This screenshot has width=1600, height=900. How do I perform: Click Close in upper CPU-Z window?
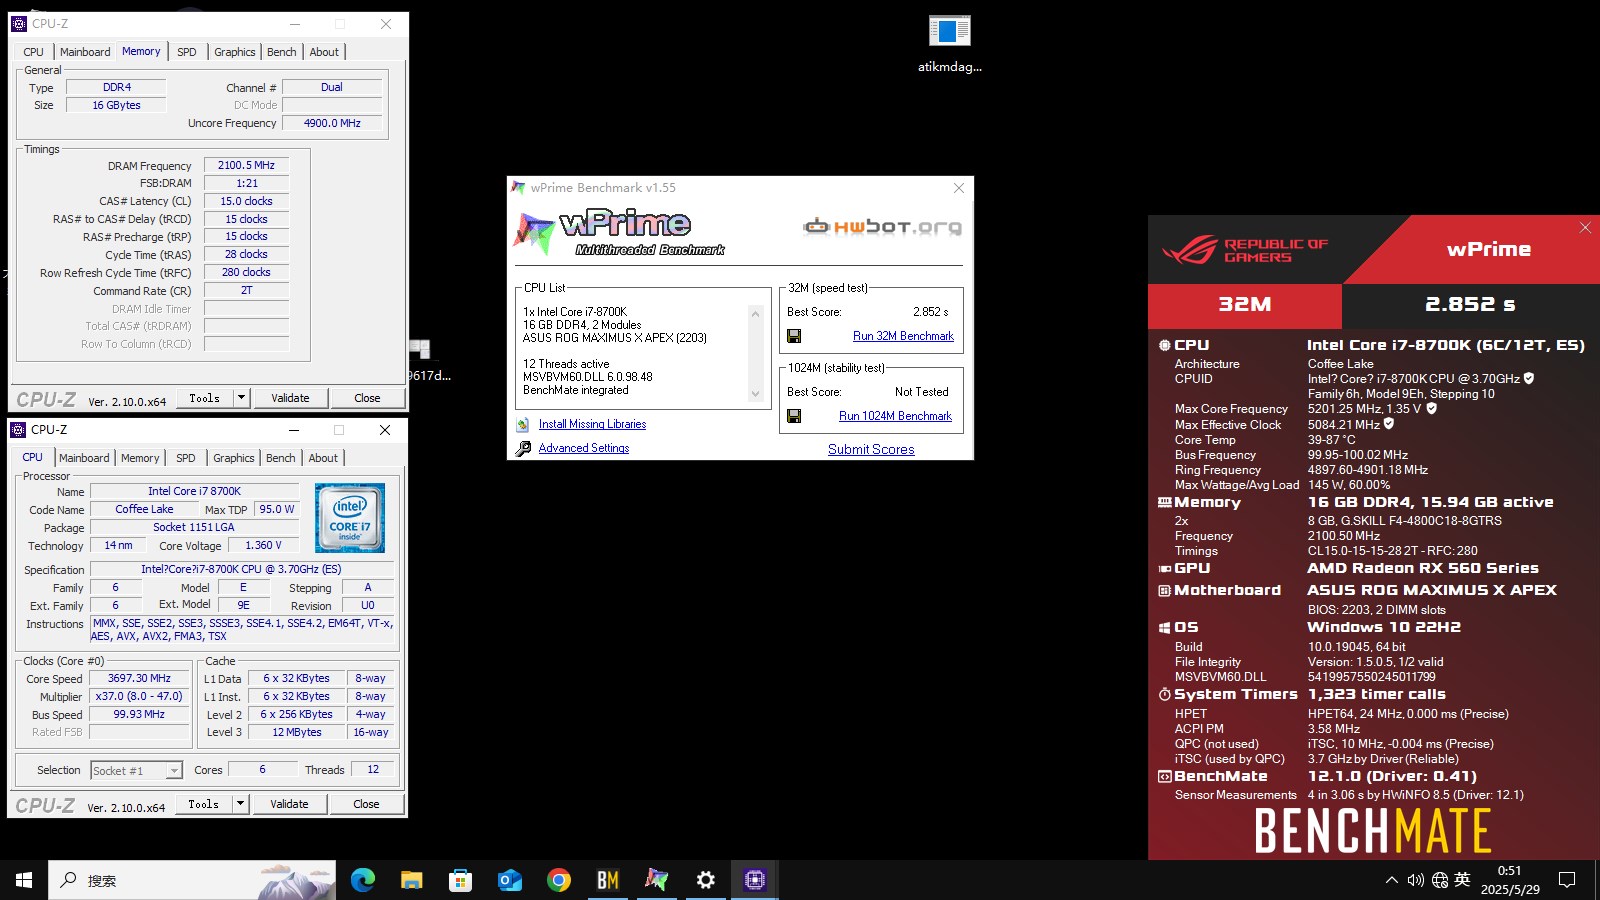coord(367,398)
